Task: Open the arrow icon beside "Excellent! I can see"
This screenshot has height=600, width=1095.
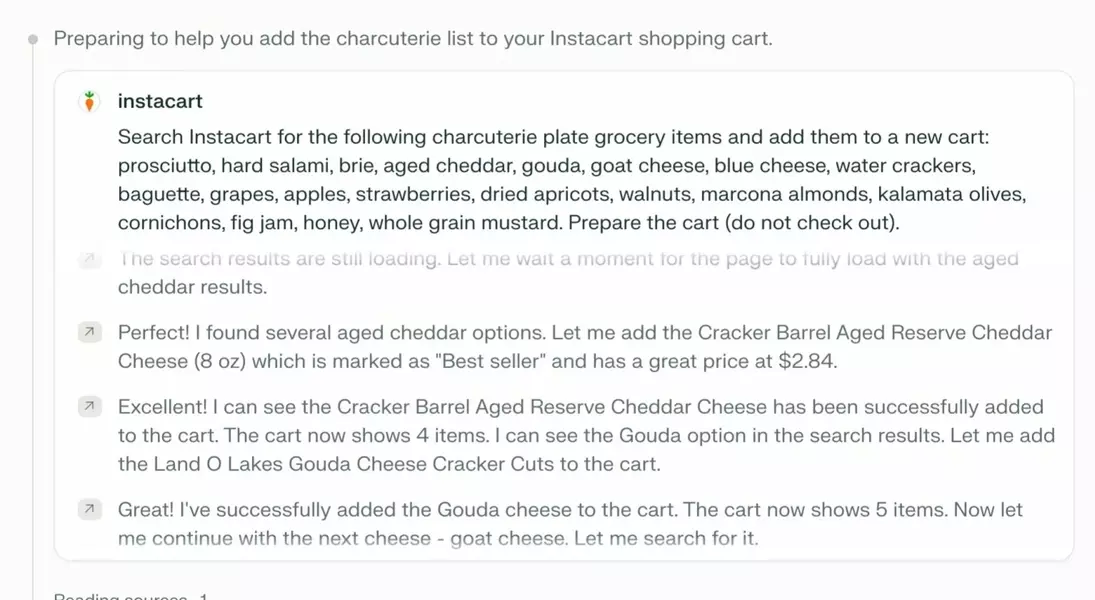Action: (90, 406)
